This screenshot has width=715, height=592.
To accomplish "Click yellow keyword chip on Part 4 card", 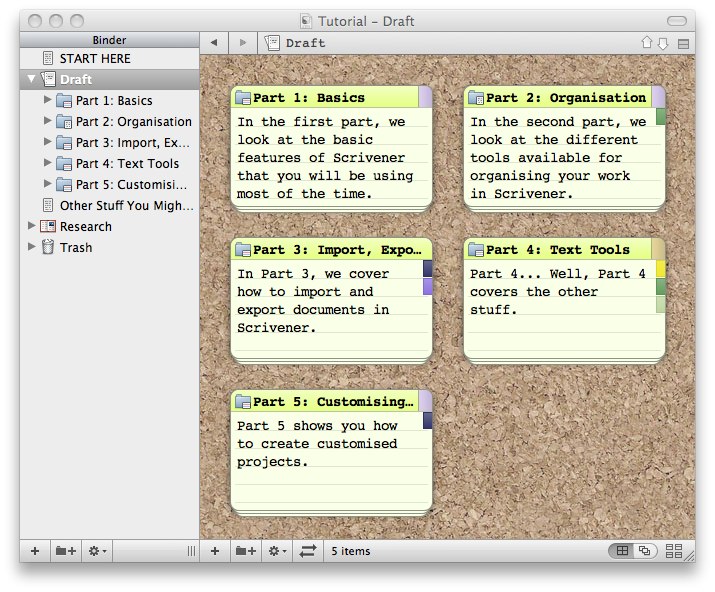I will coord(660,269).
